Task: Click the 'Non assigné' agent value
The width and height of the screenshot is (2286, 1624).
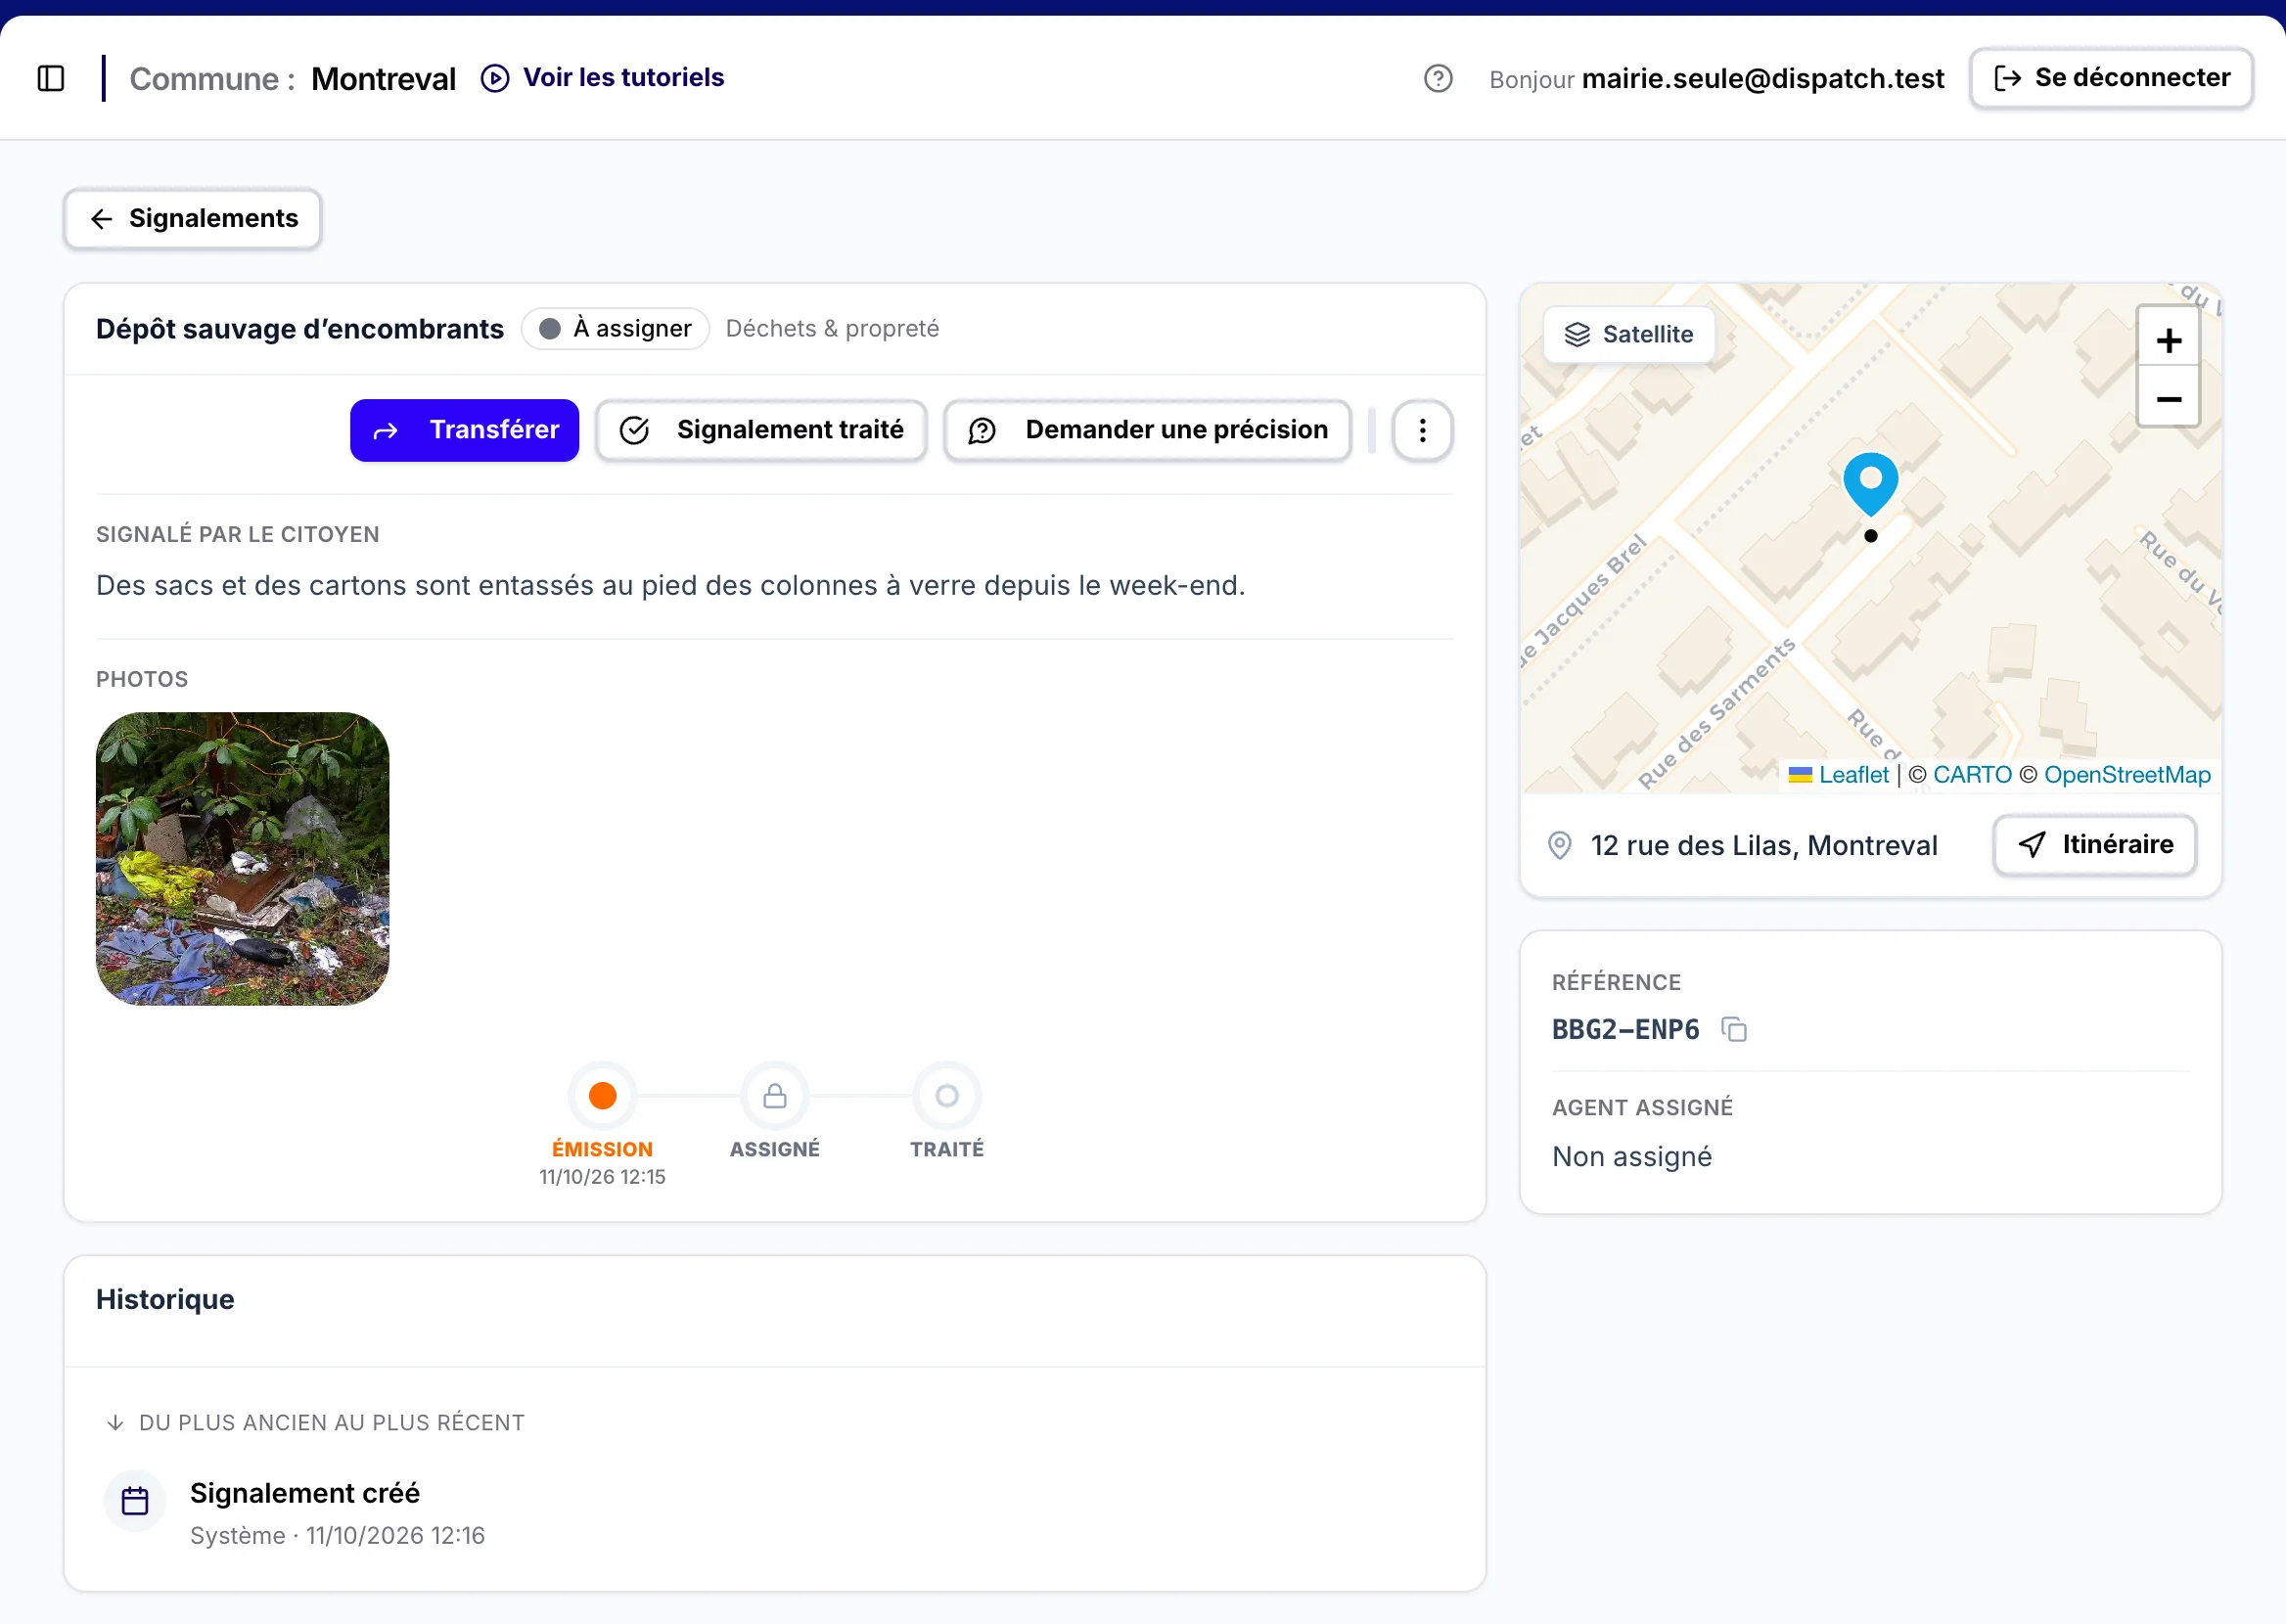Action: (1632, 1156)
